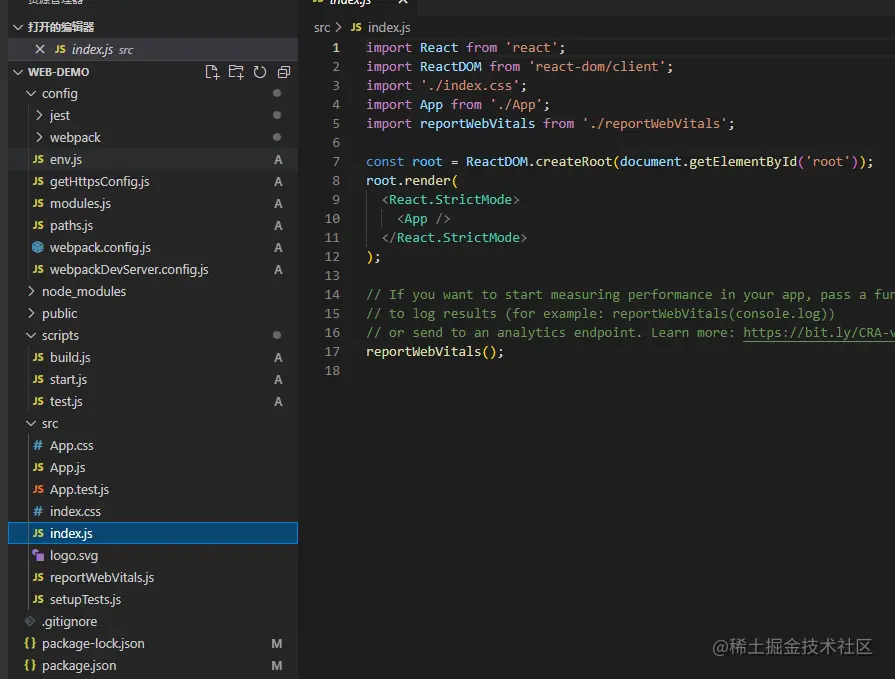The height and width of the screenshot is (679, 895).
Task: Open package-lock.json file
Action: click(153, 644)
